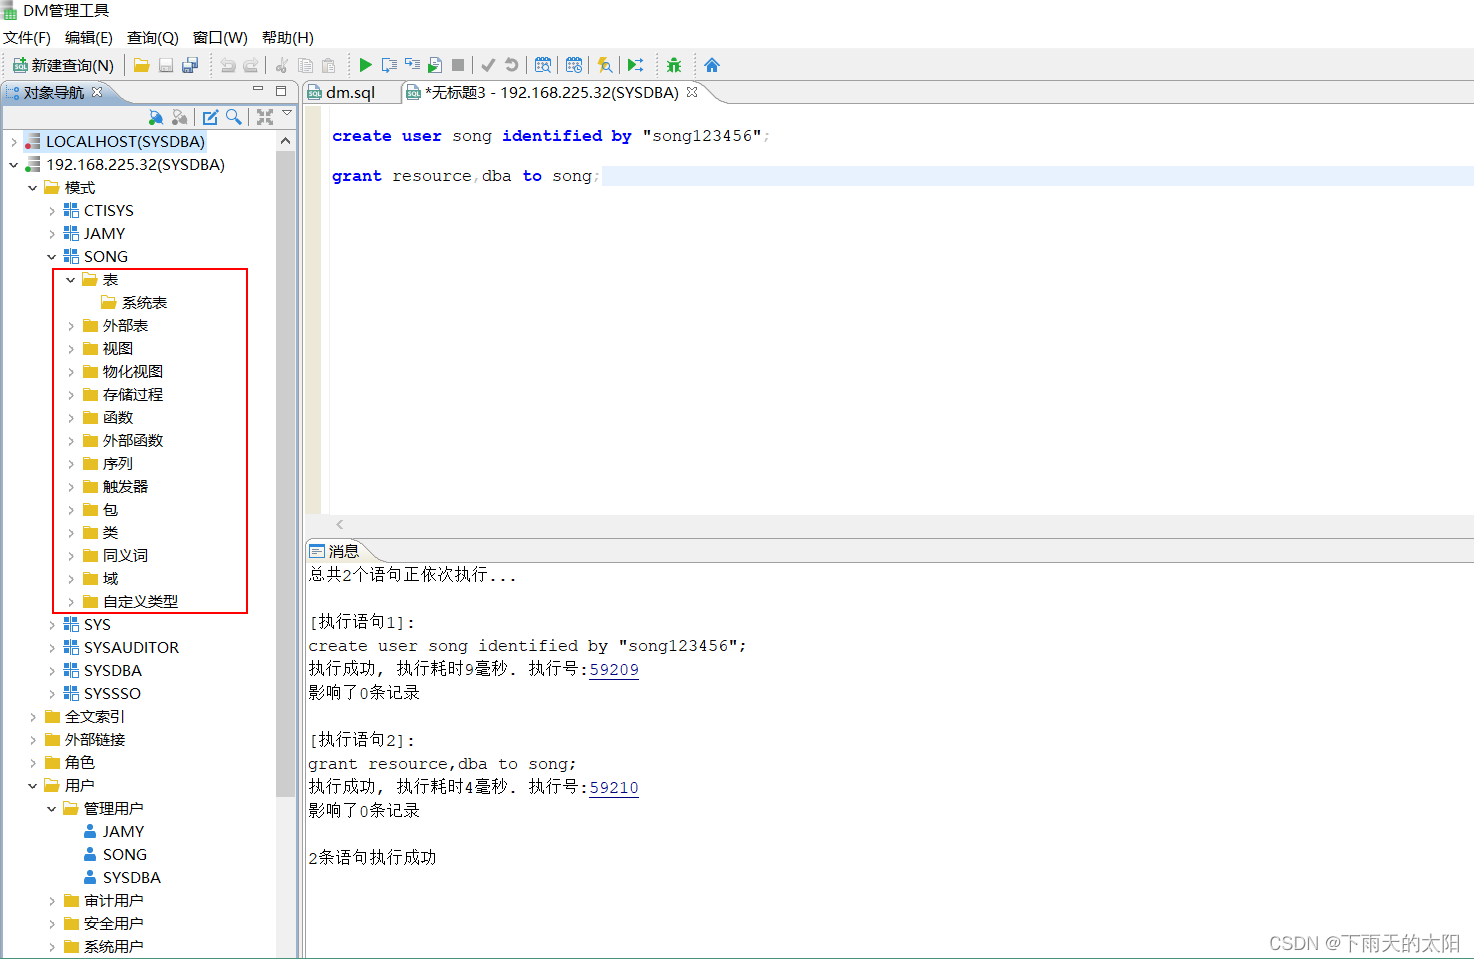The image size is (1474, 962).
Task: Run the SQL with green play icon
Action: (x=365, y=65)
